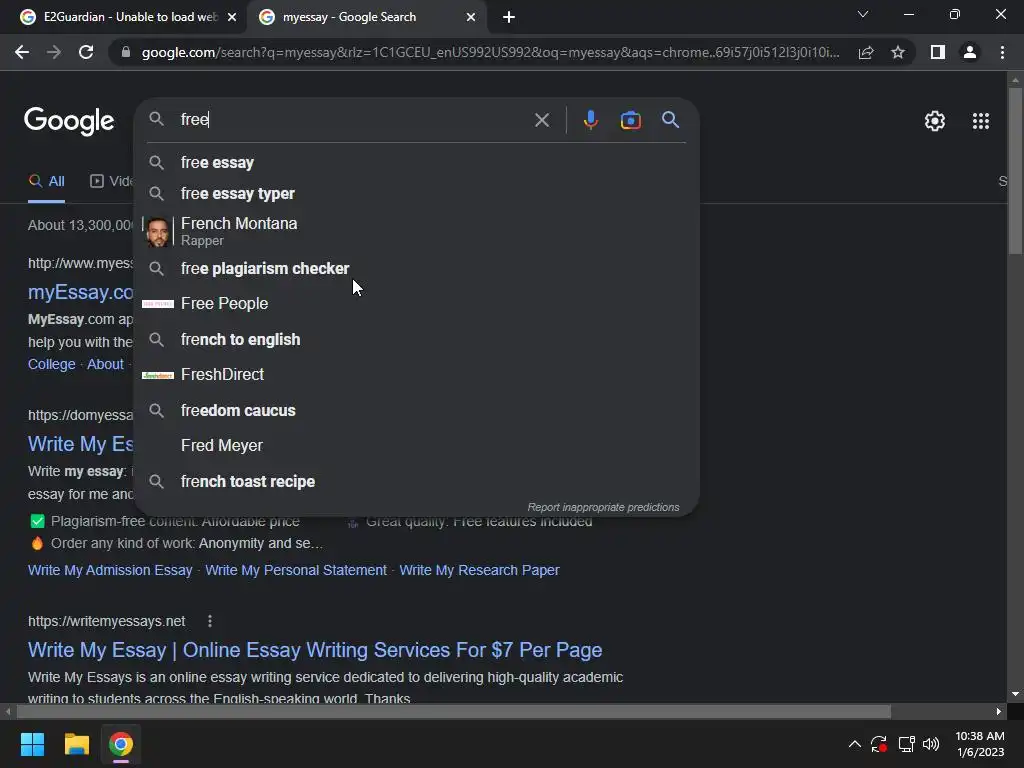Open 'Write My Admission Essay' link

pos(110,570)
